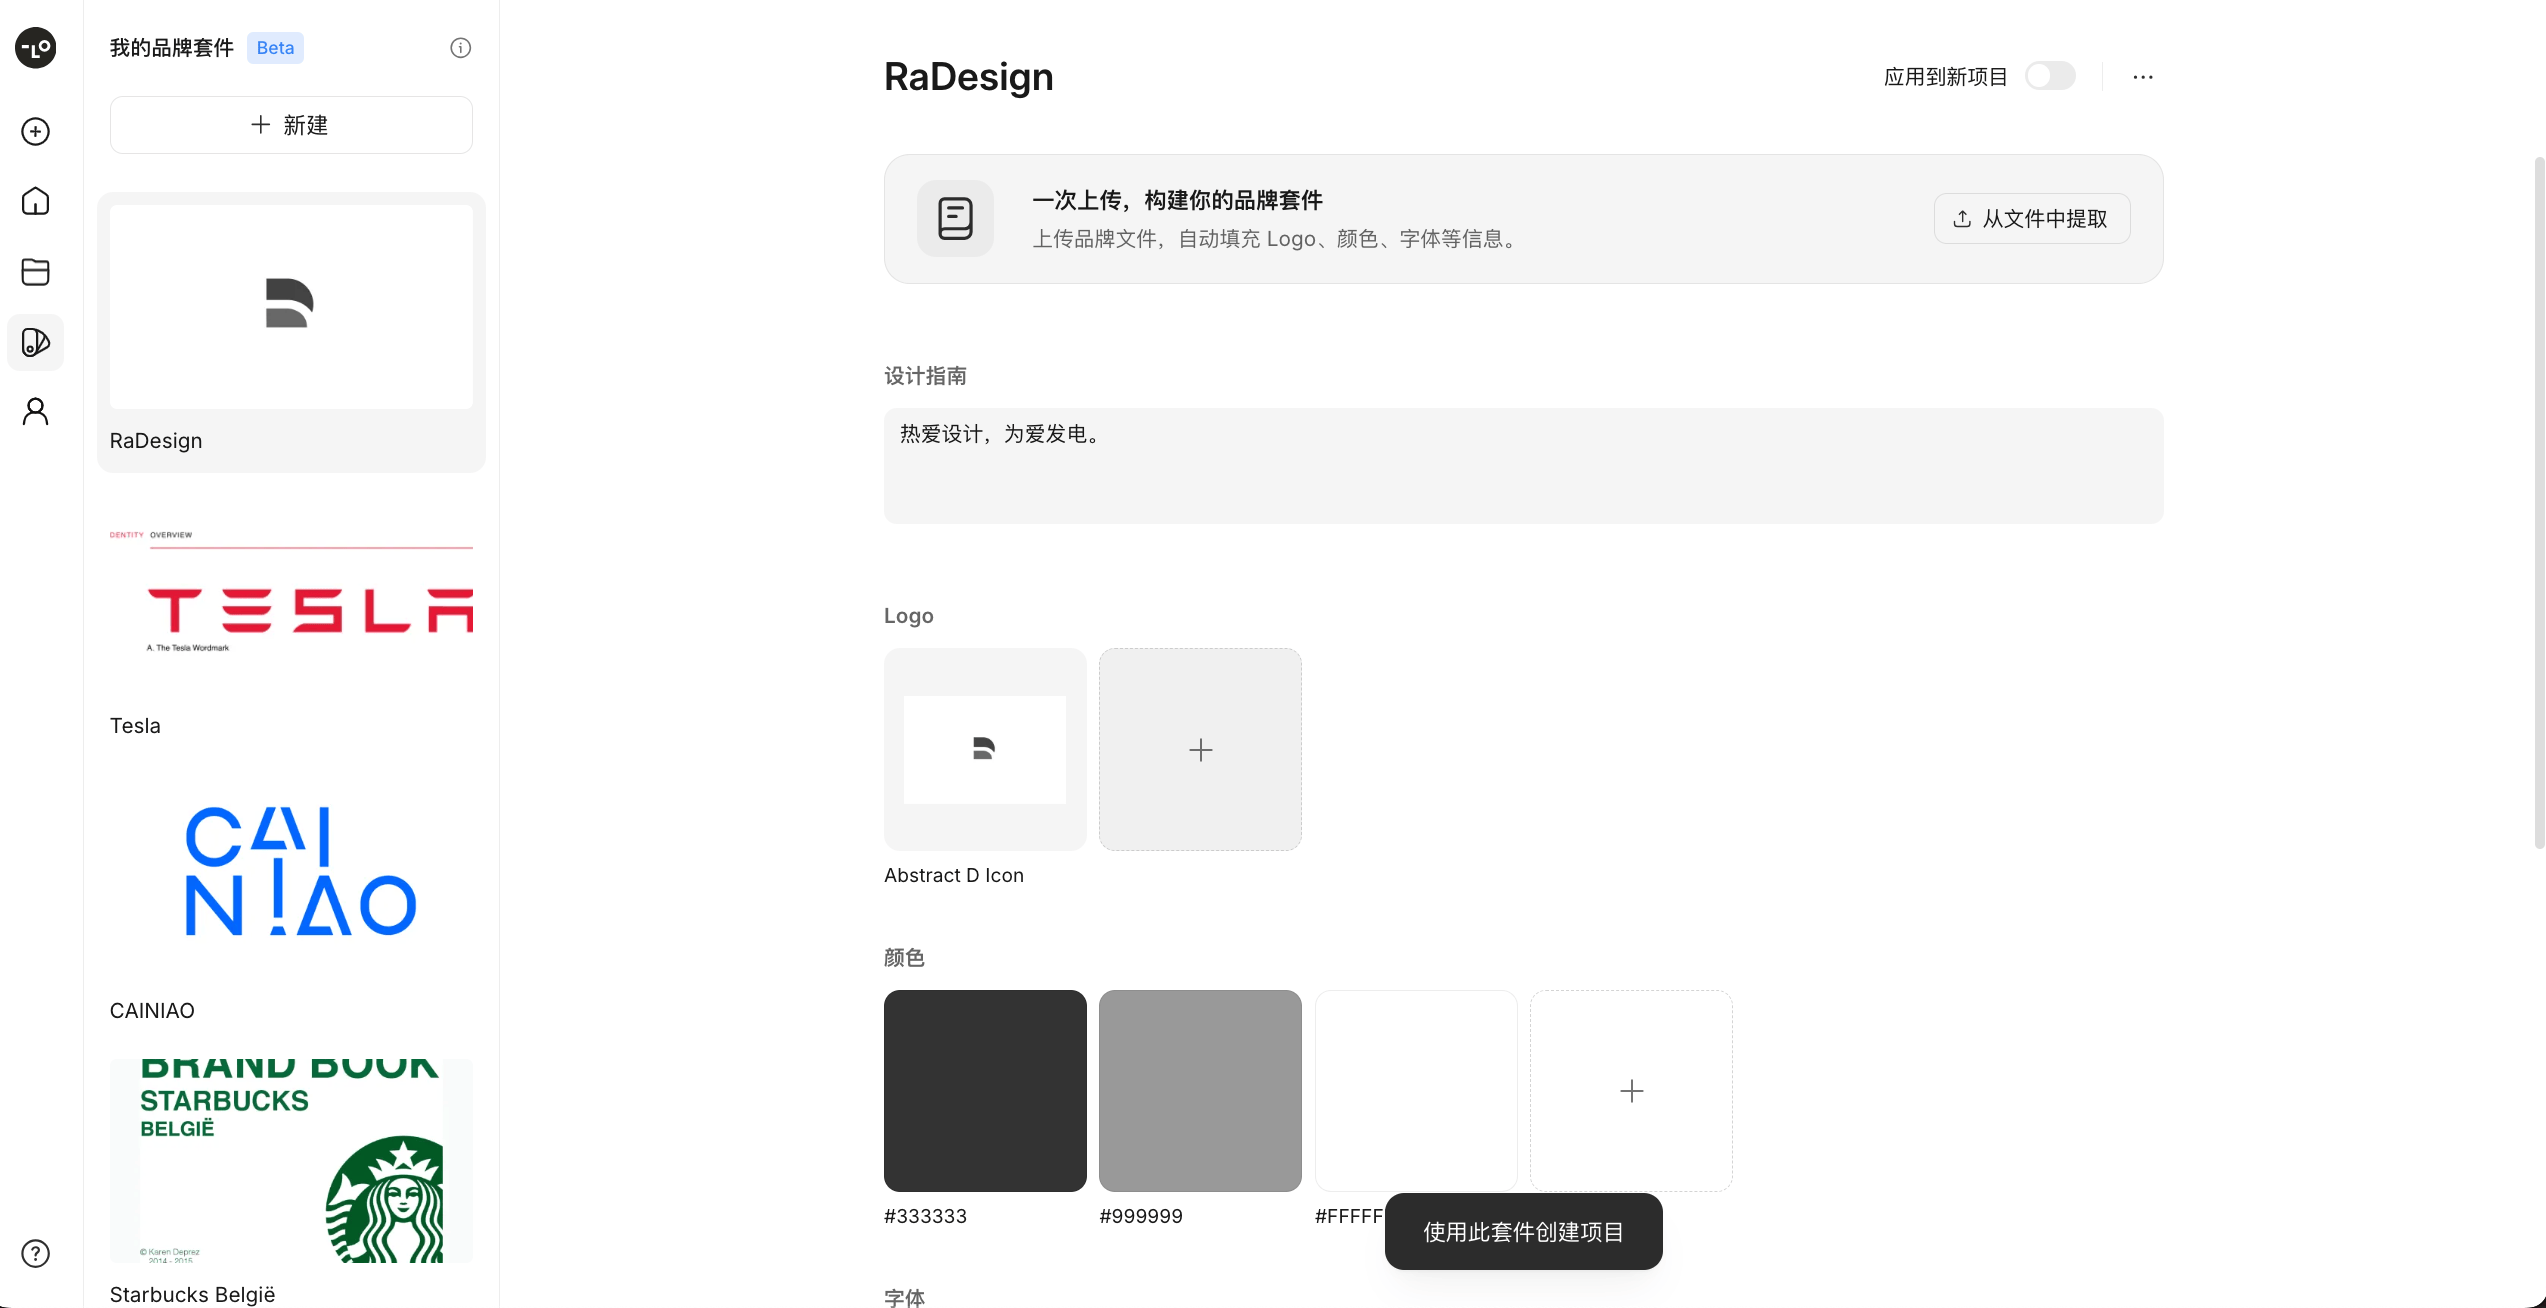Open the Starbucks België brand kit thumbnail
Screen dimensions: 2546x1308
(x=291, y=1161)
